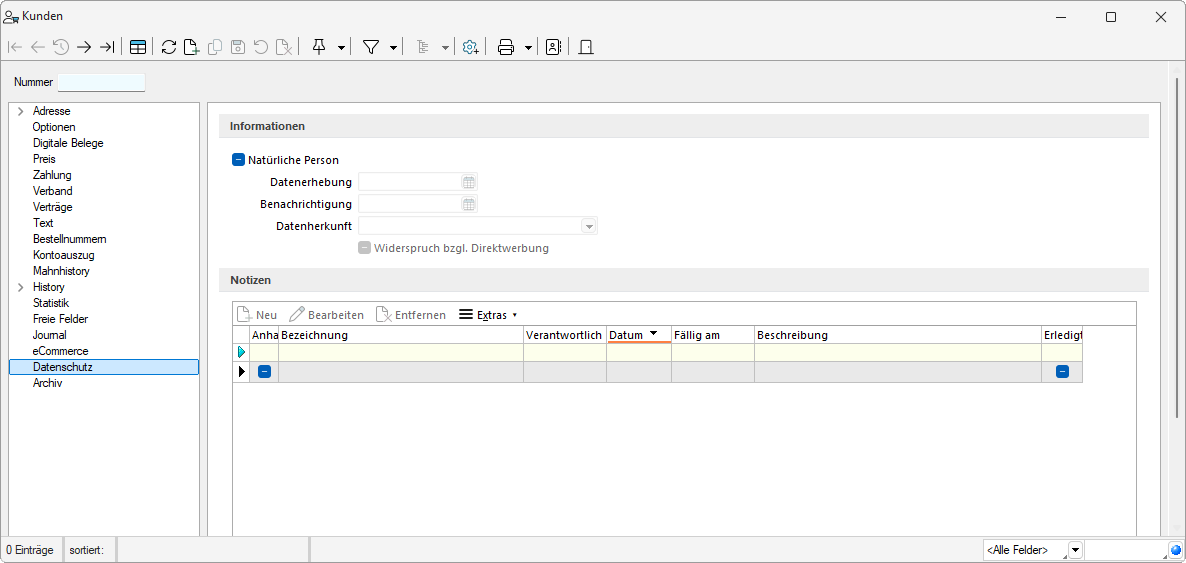1186x563 pixels.
Task: Create a new record via toolbar
Action: point(191,47)
